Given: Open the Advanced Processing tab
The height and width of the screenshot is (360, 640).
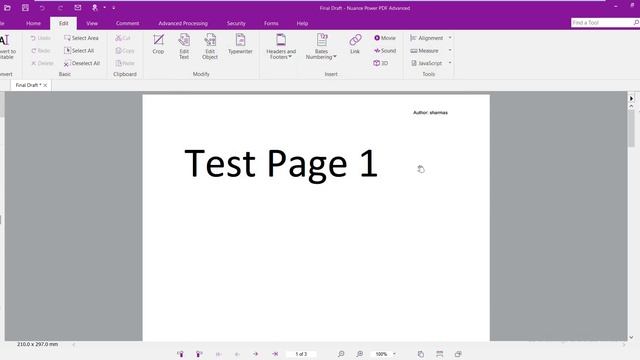Looking at the screenshot, I should coord(183,23).
